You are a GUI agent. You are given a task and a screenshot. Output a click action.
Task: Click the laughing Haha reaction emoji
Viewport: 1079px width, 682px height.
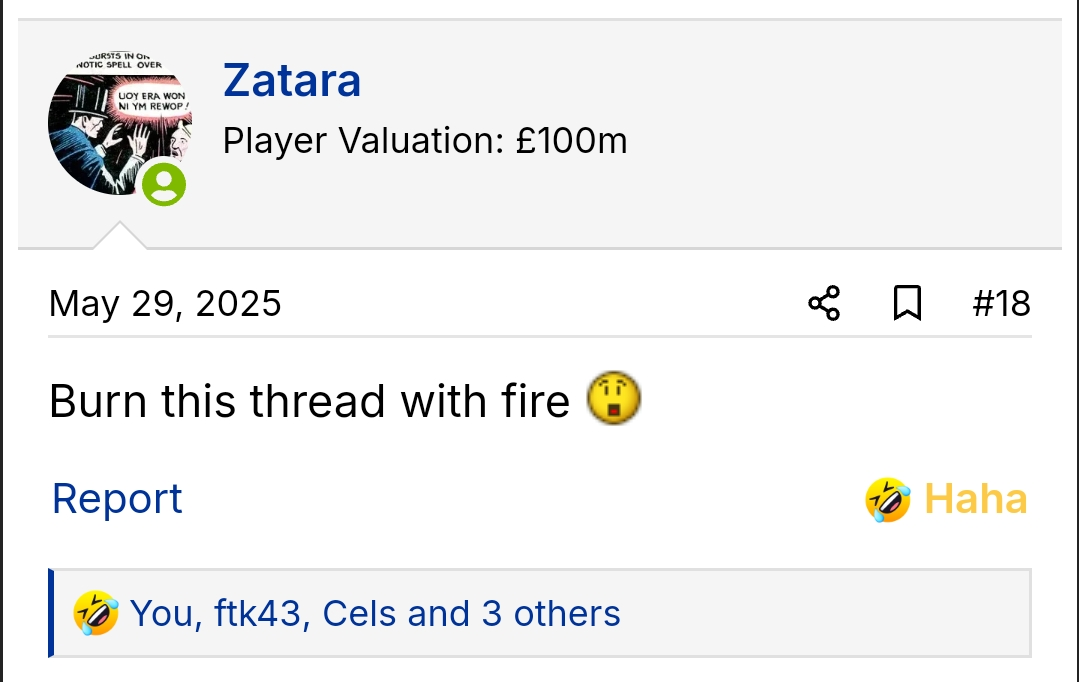pyautogui.click(x=888, y=499)
